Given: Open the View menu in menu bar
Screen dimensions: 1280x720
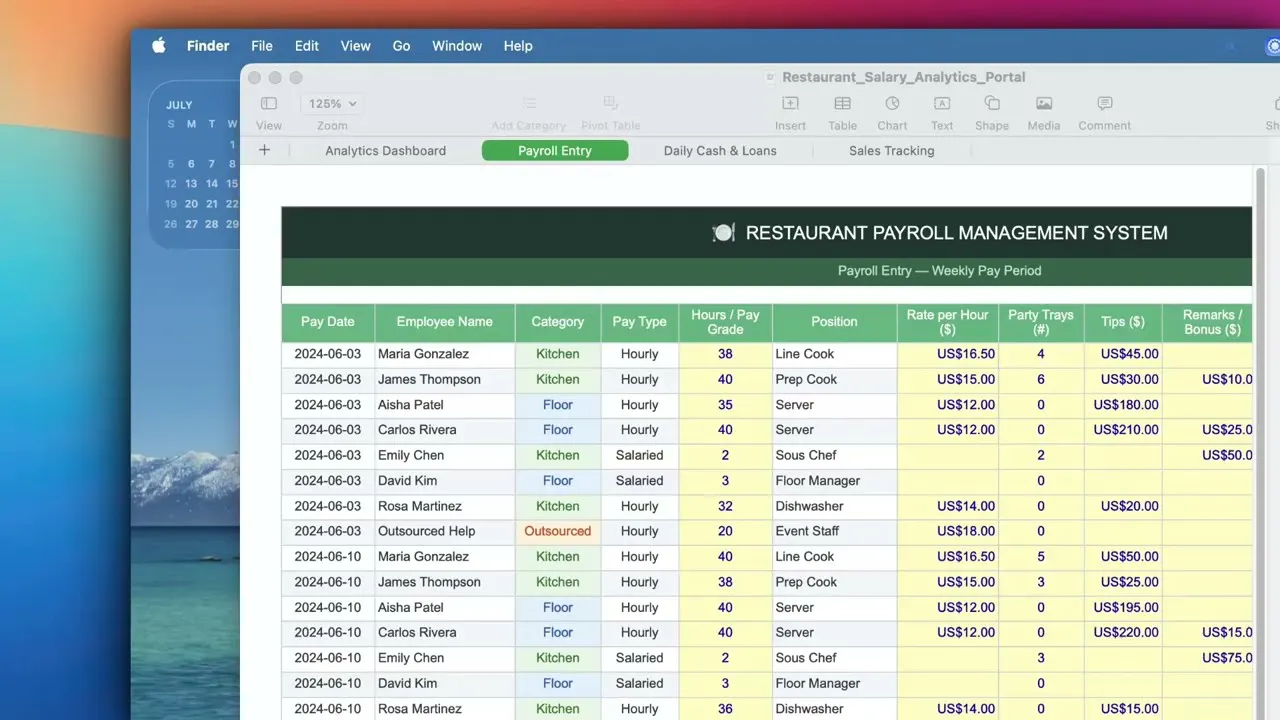Looking at the screenshot, I should pyautogui.click(x=355, y=46).
